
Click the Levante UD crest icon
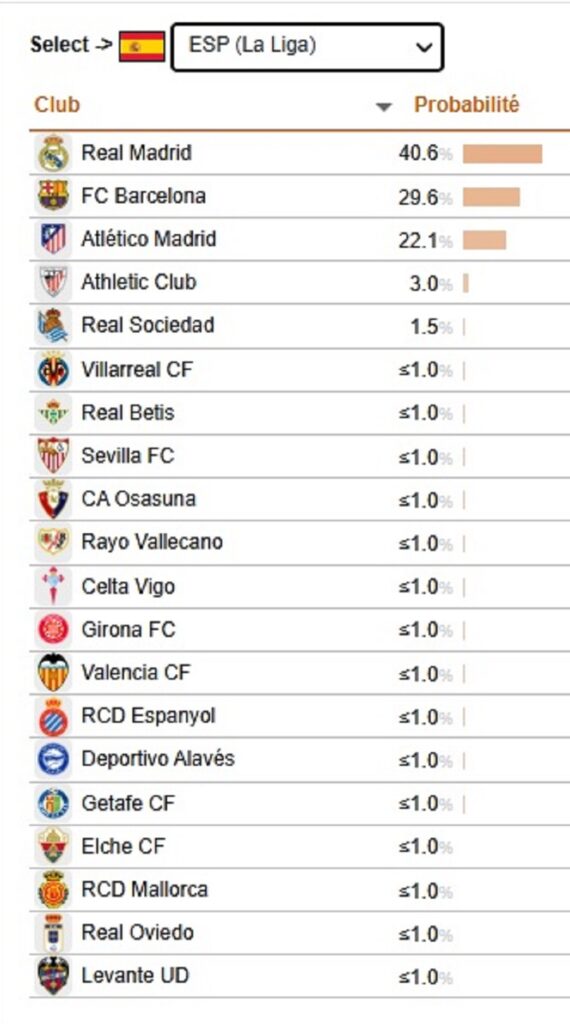54,976
